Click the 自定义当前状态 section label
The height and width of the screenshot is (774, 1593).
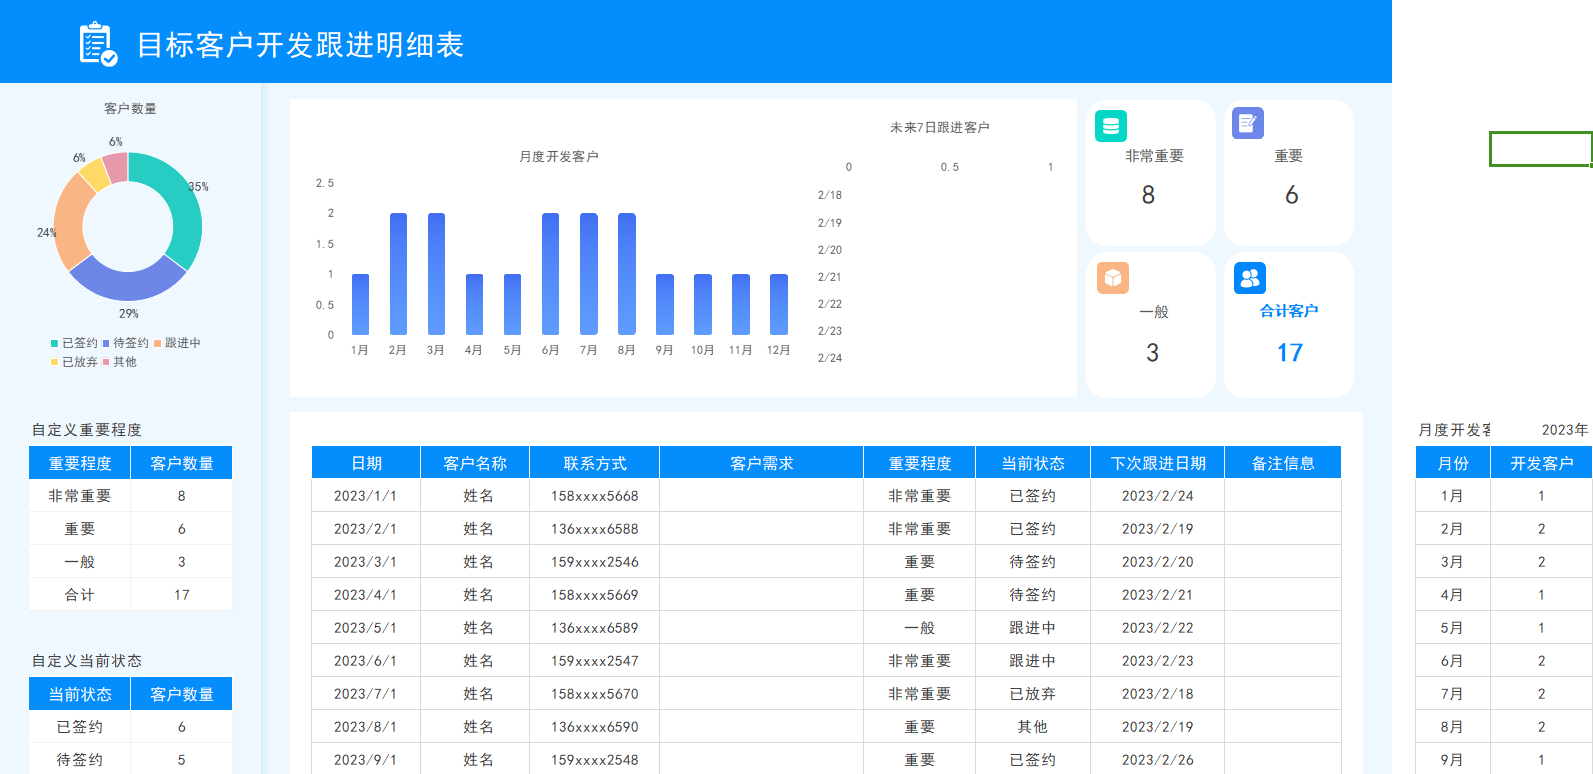coord(87,661)
